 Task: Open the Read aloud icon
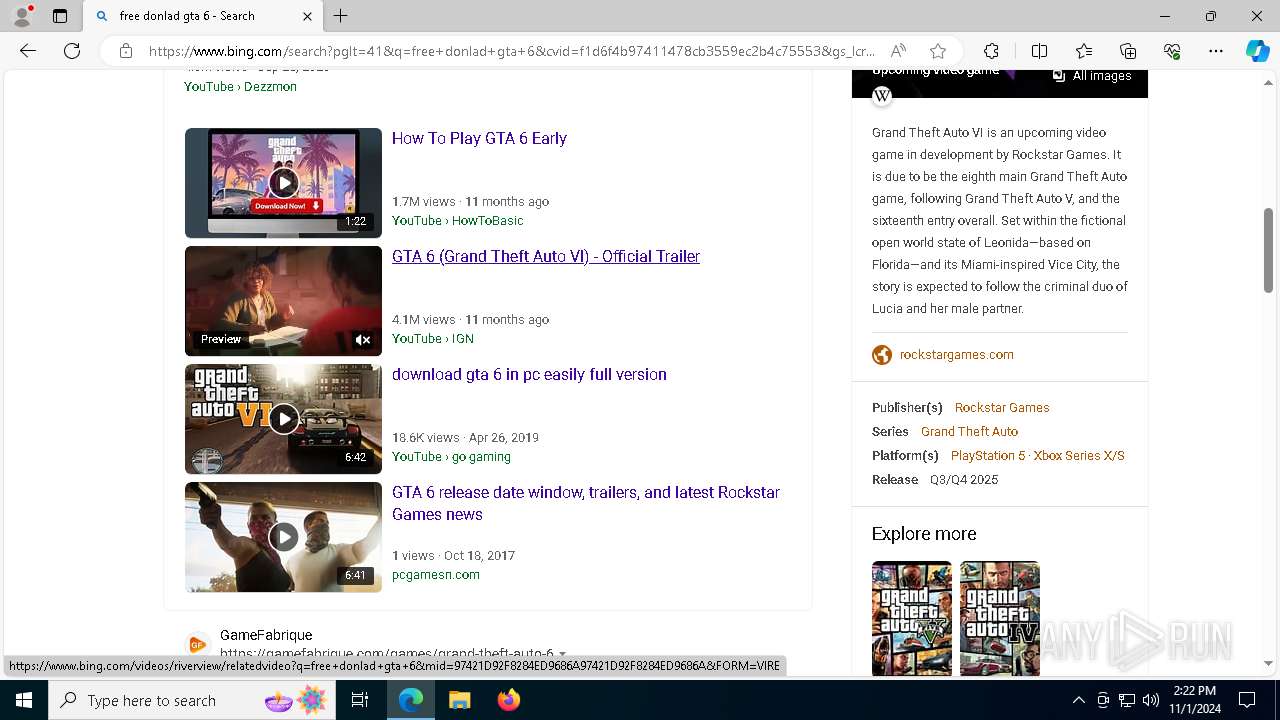(x=898, y=51)
